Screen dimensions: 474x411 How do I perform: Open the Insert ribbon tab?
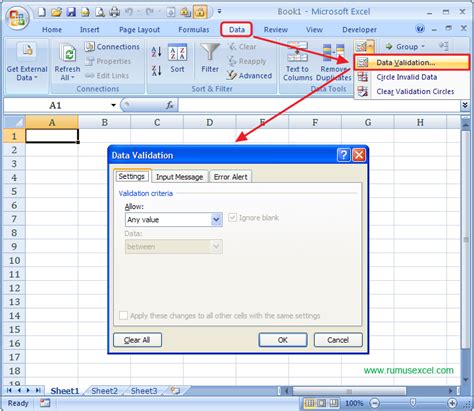[89, 30]
